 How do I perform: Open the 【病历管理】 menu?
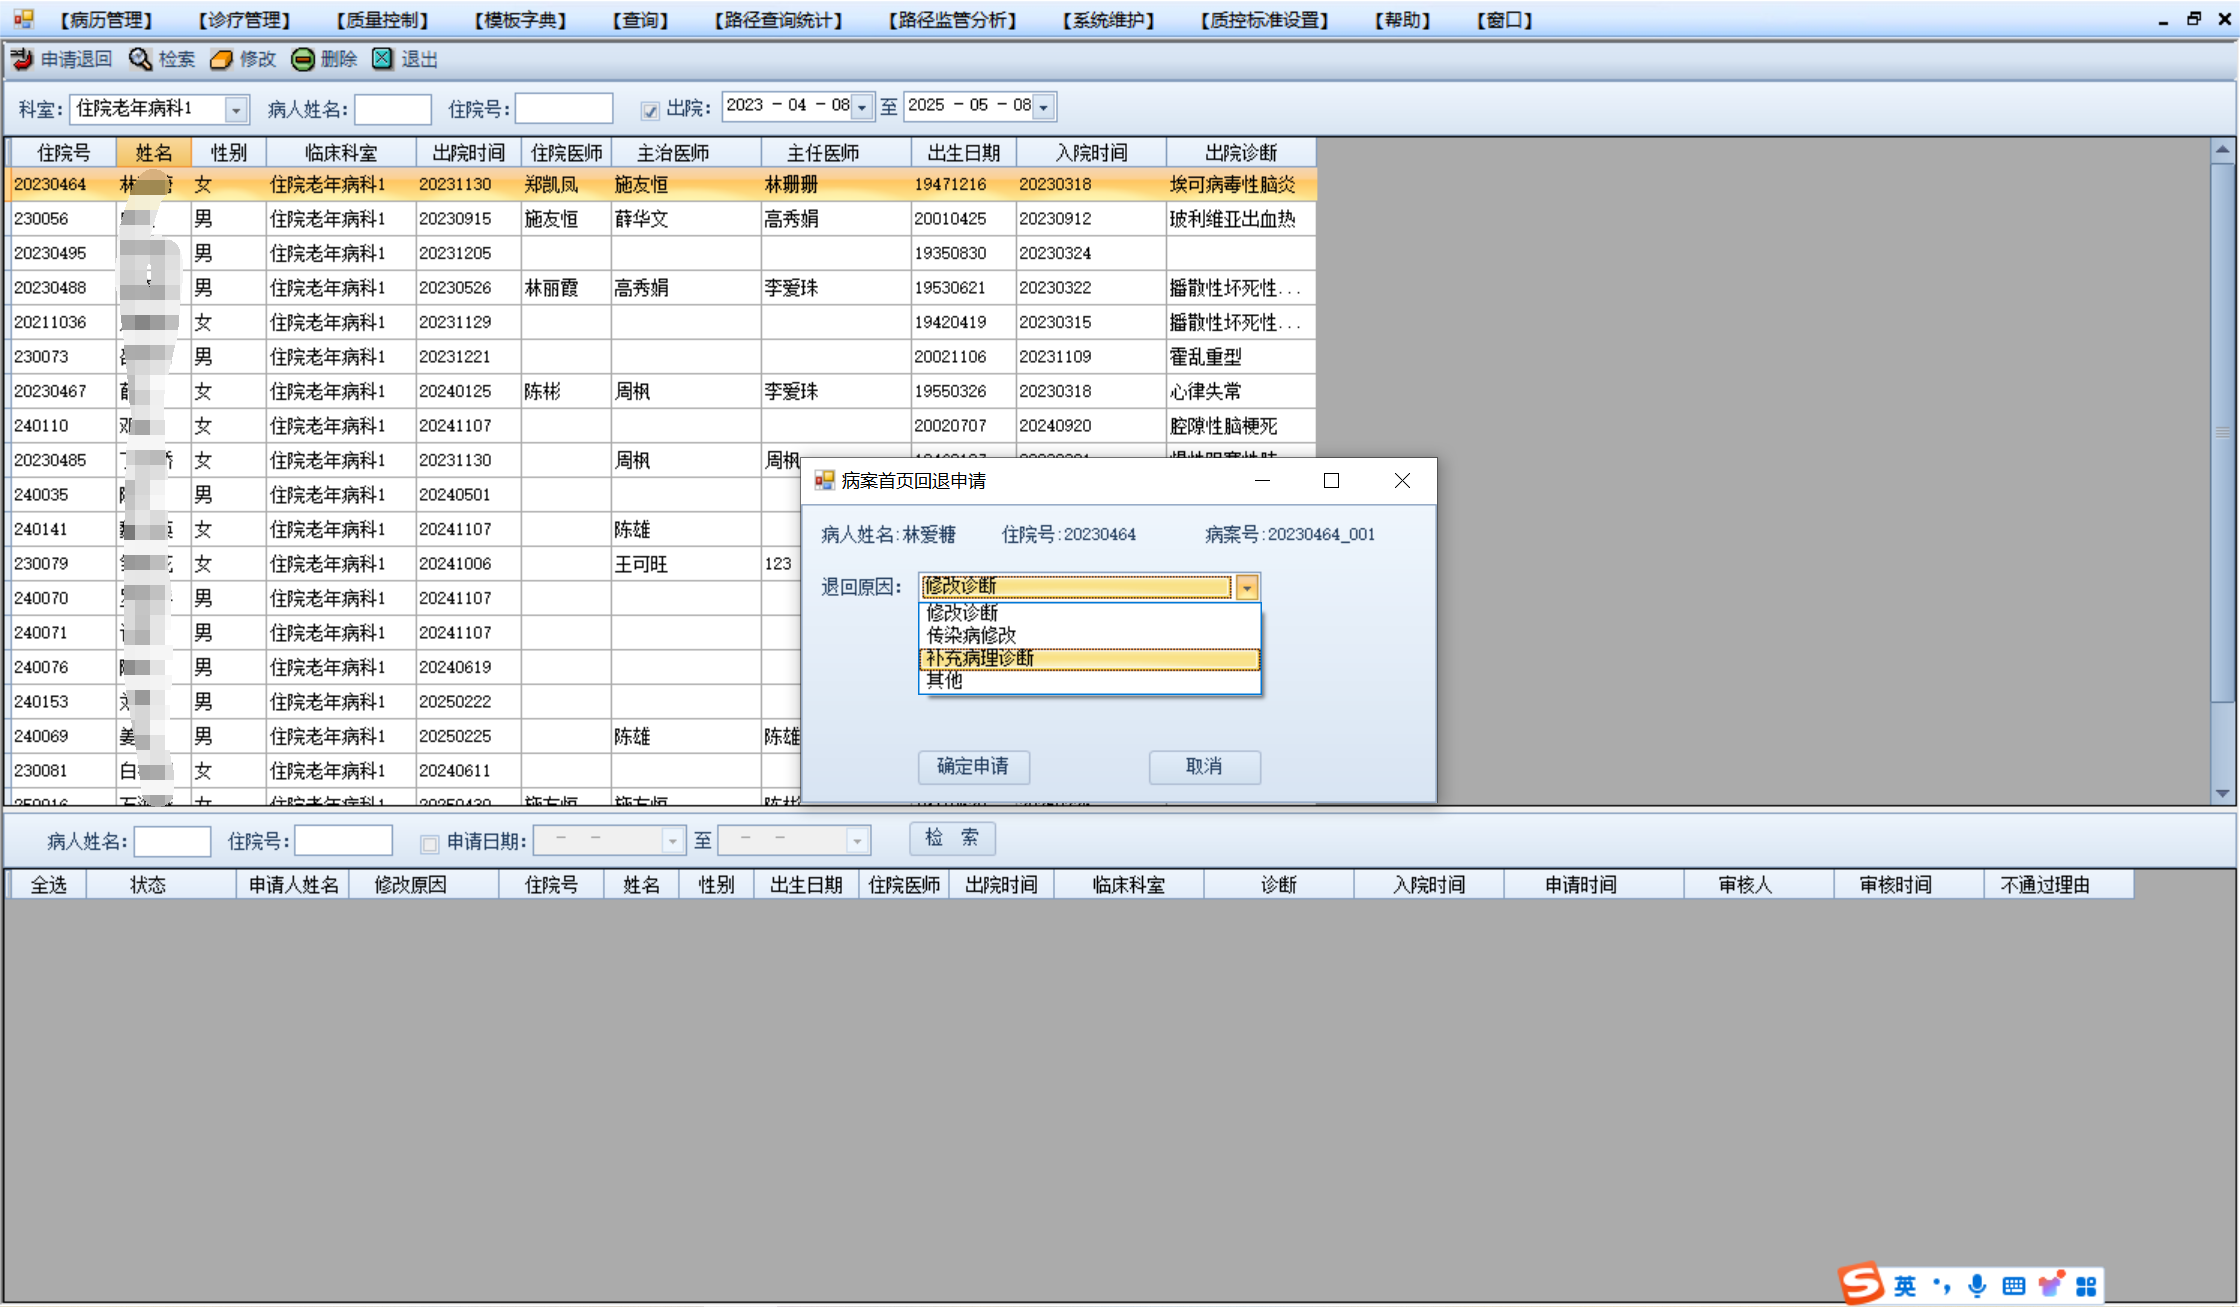(x=105, y=20)
